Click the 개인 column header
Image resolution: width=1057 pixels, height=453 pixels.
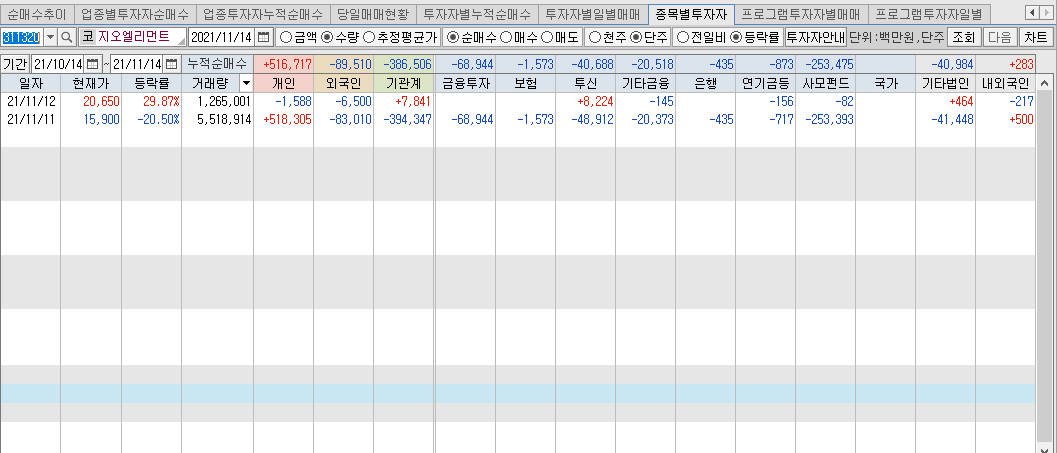tap(283, 84)
